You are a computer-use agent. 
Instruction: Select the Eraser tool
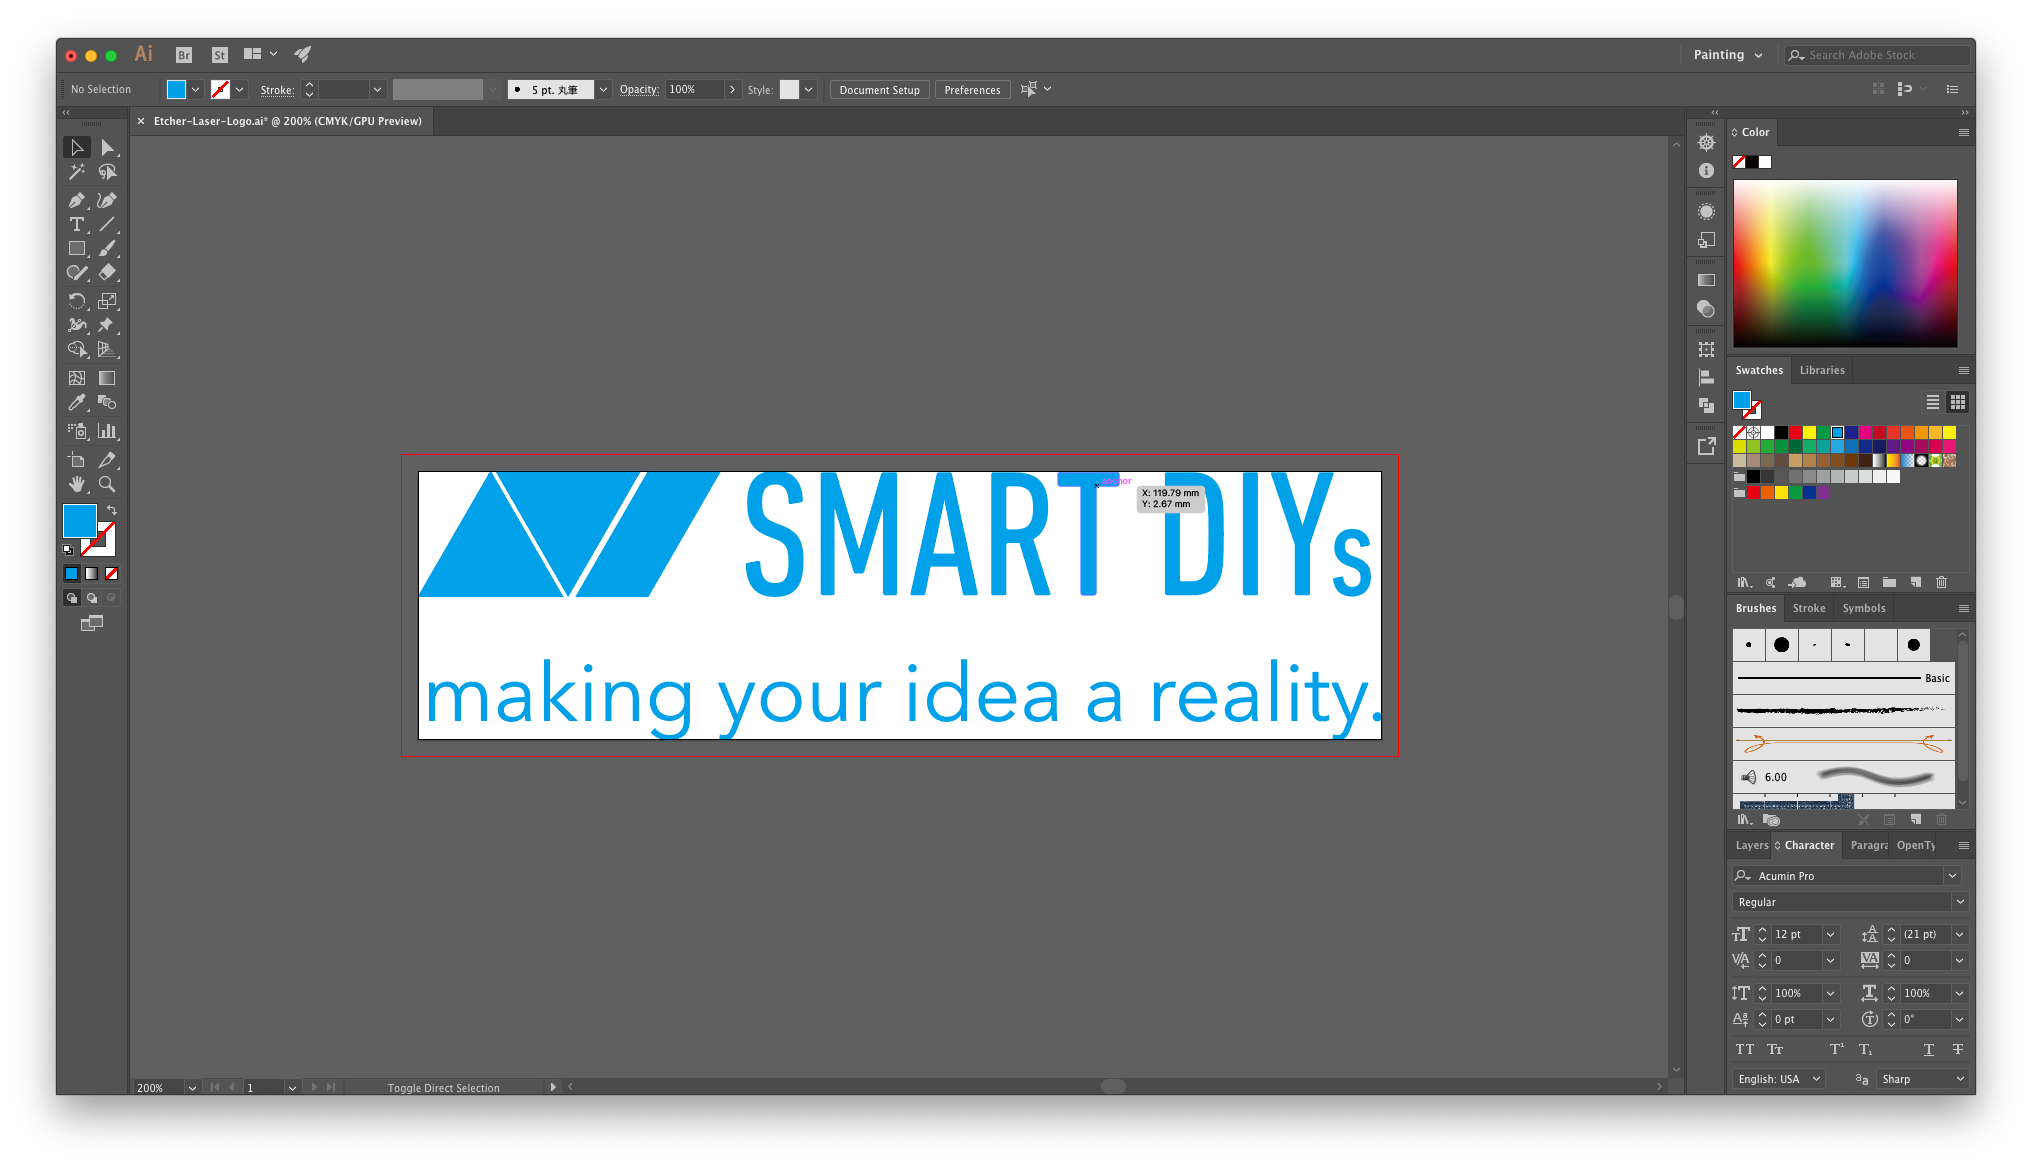[x=107, y=272]
